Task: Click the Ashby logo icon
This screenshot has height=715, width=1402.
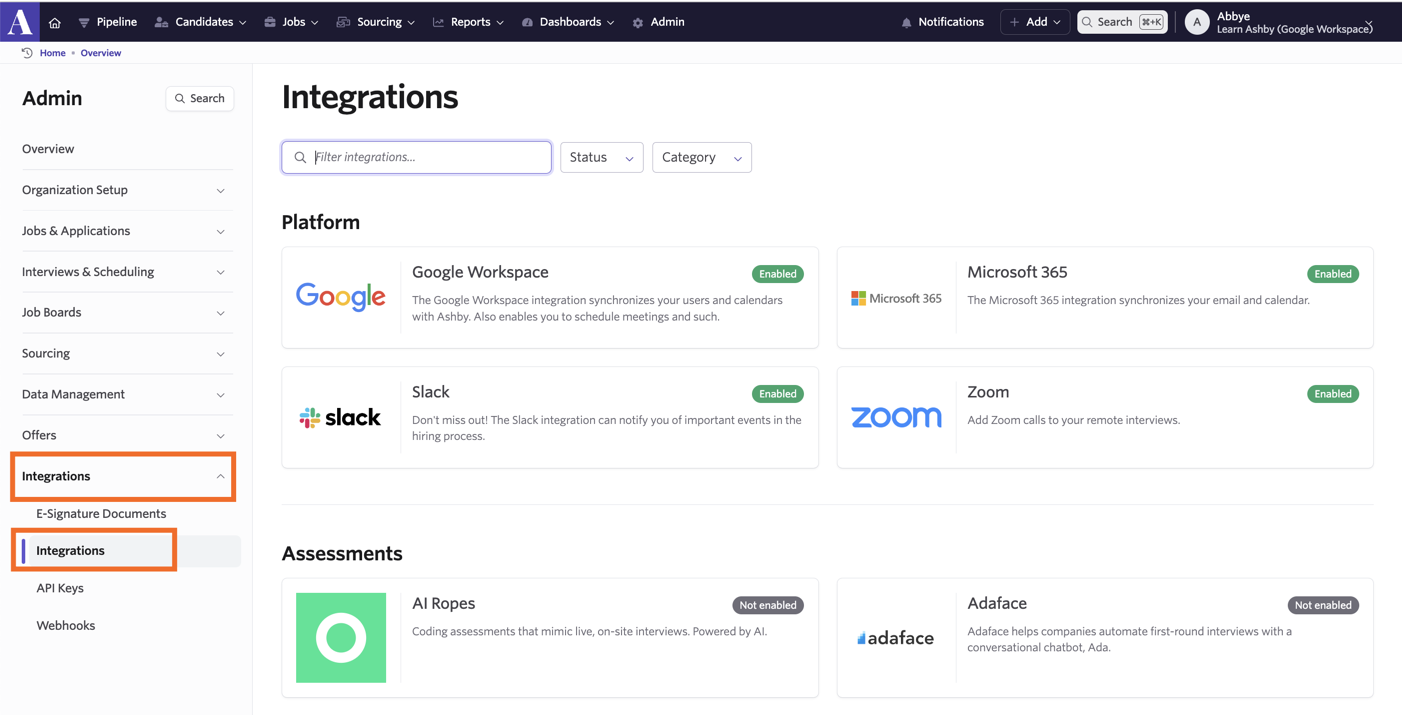Action: (20, 21)
